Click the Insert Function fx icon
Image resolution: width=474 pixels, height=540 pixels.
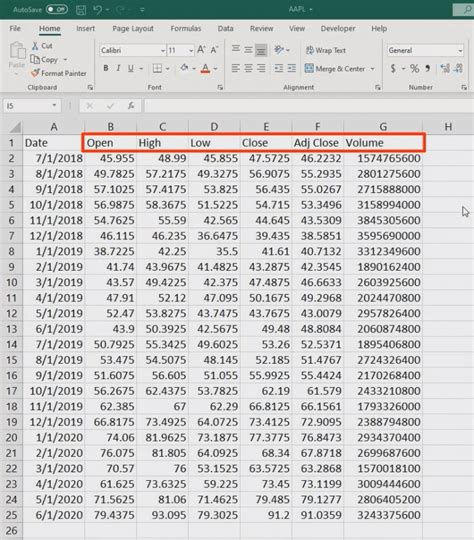131,106
